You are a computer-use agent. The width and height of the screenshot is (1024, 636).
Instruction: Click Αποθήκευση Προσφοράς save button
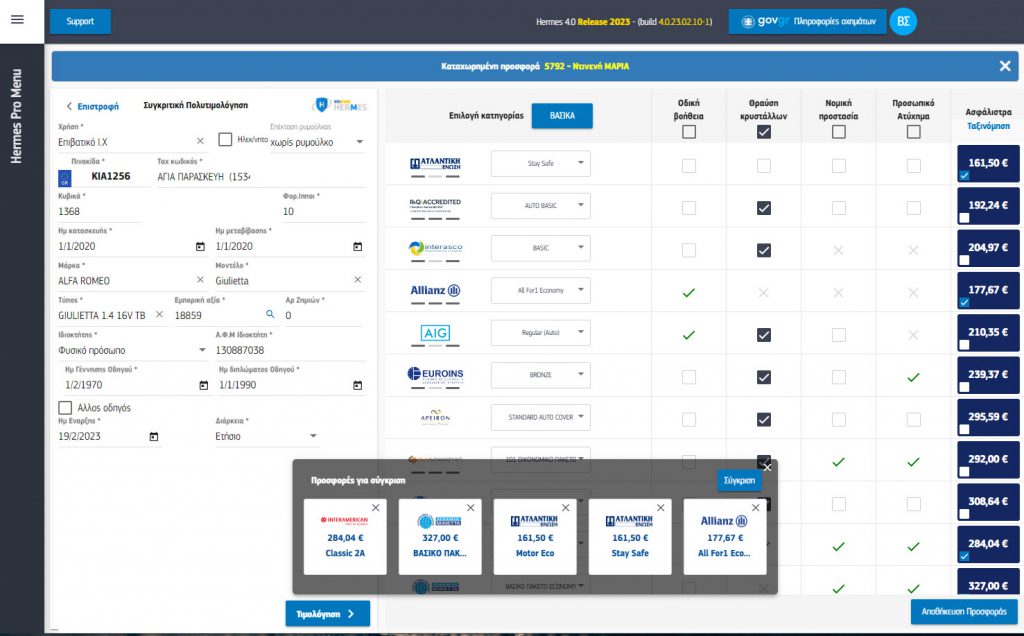964,612
